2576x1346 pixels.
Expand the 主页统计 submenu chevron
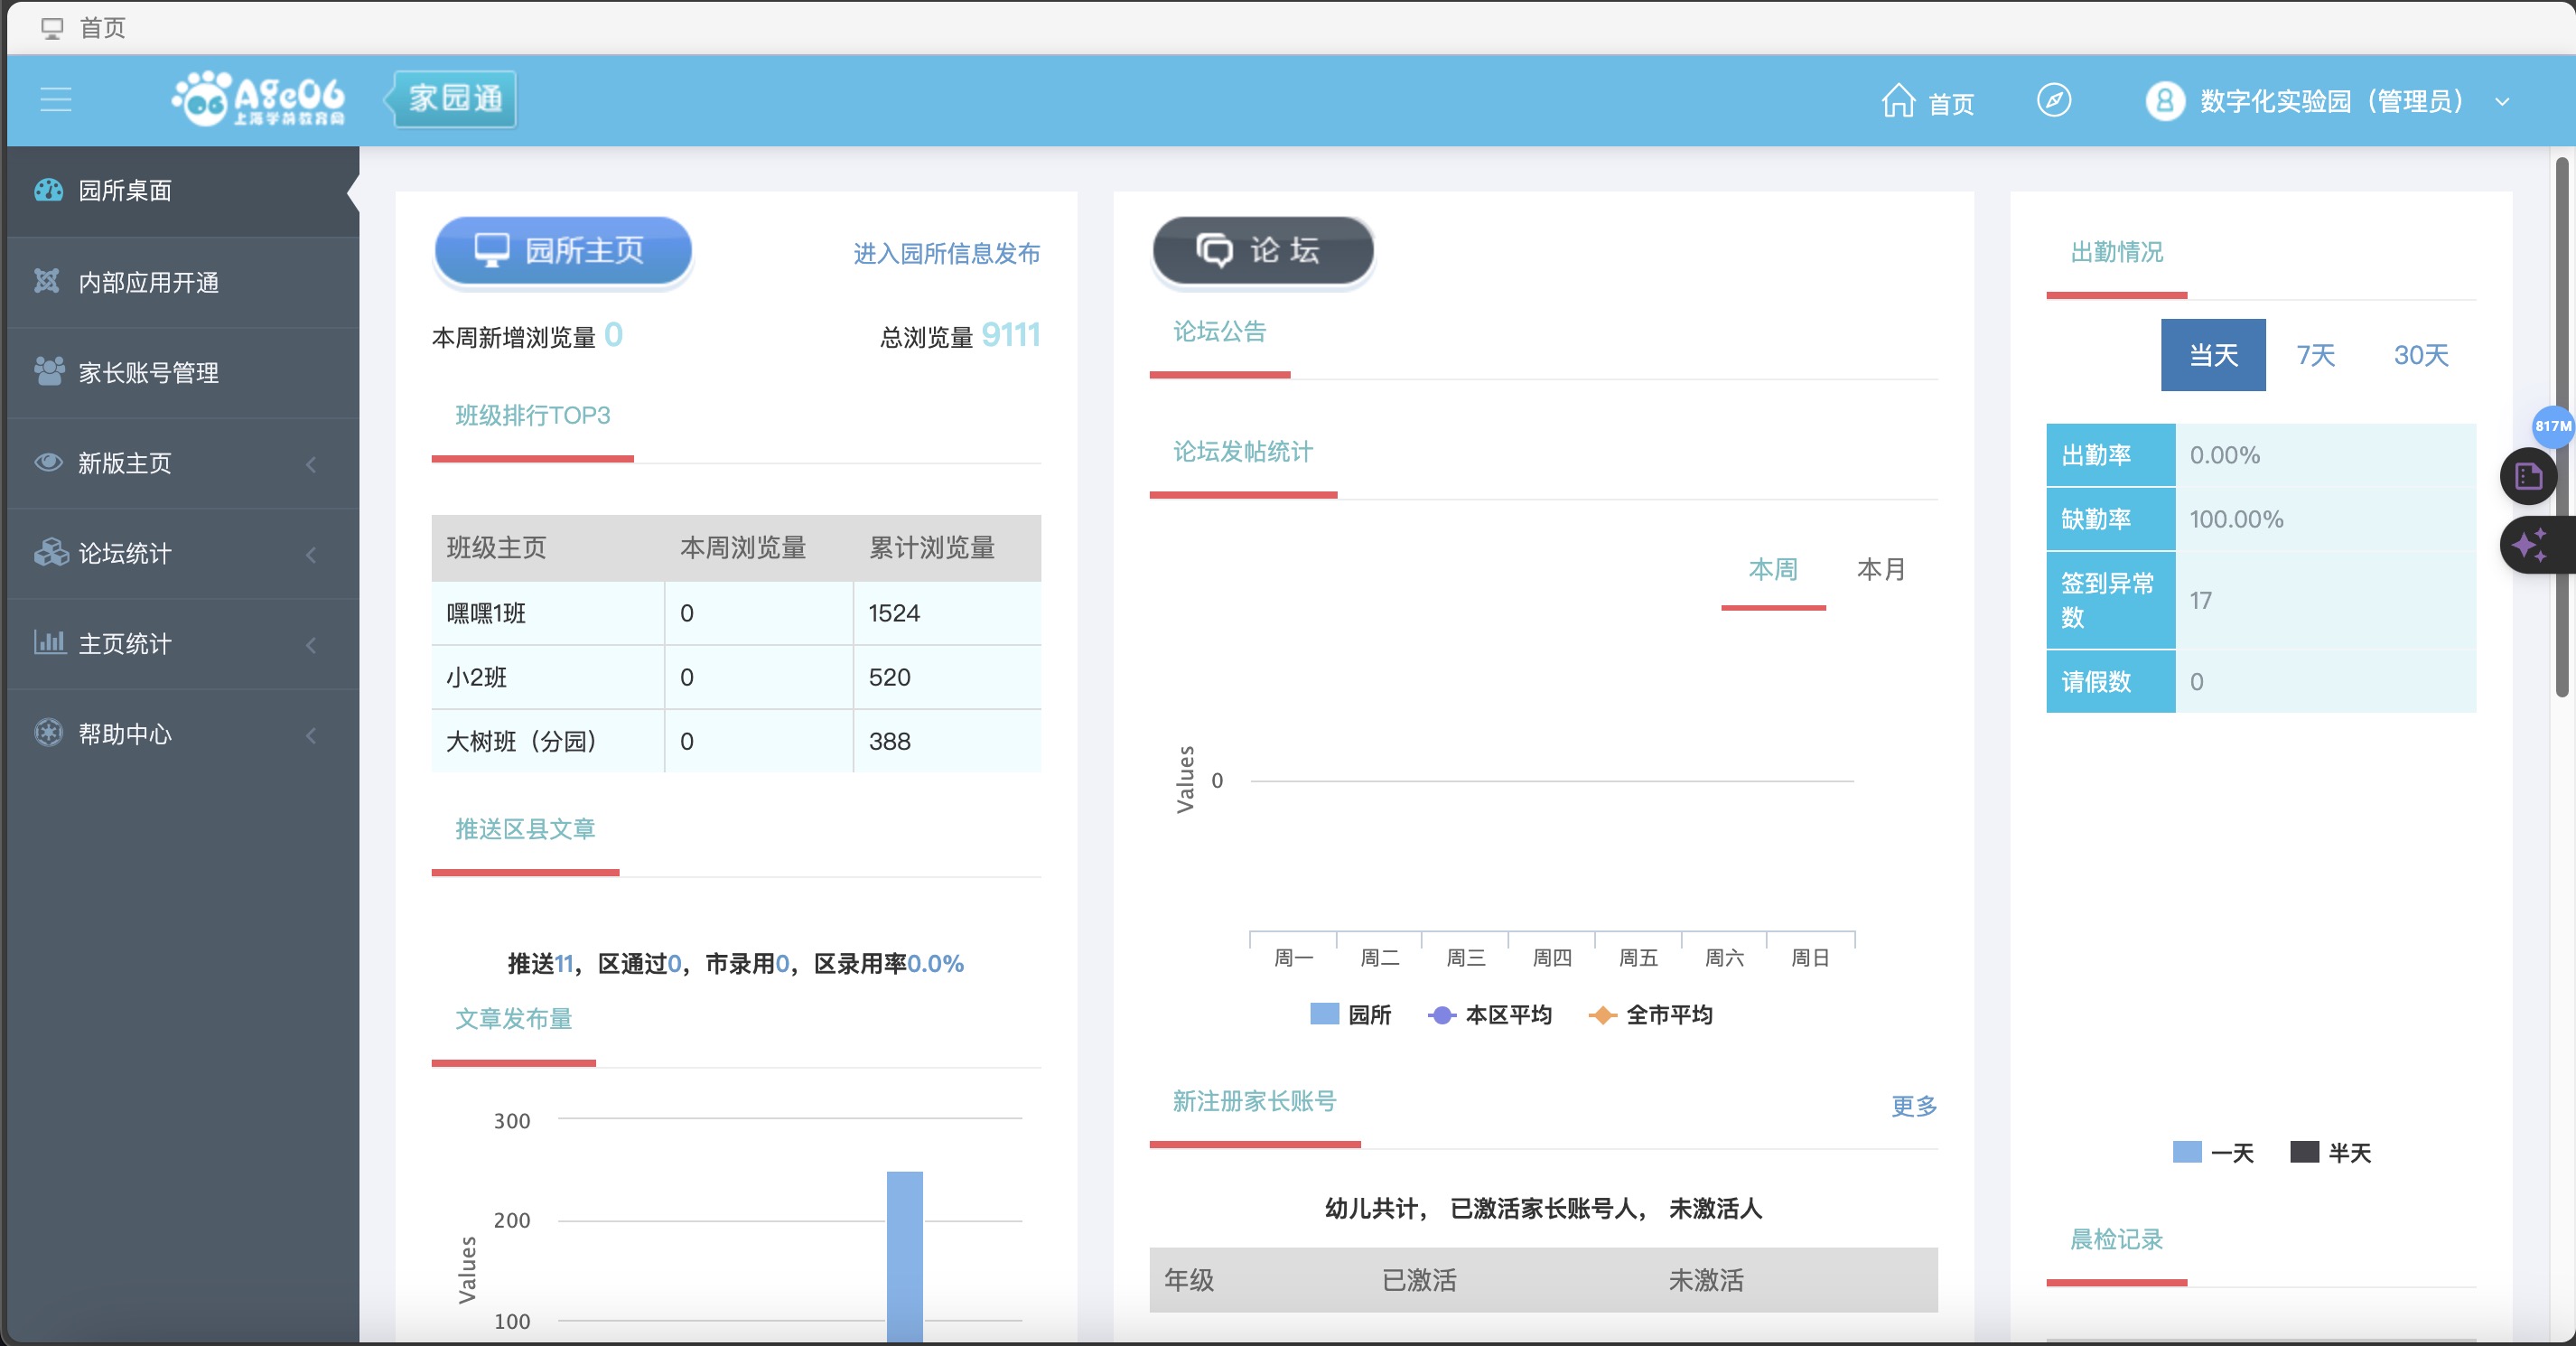311,645
